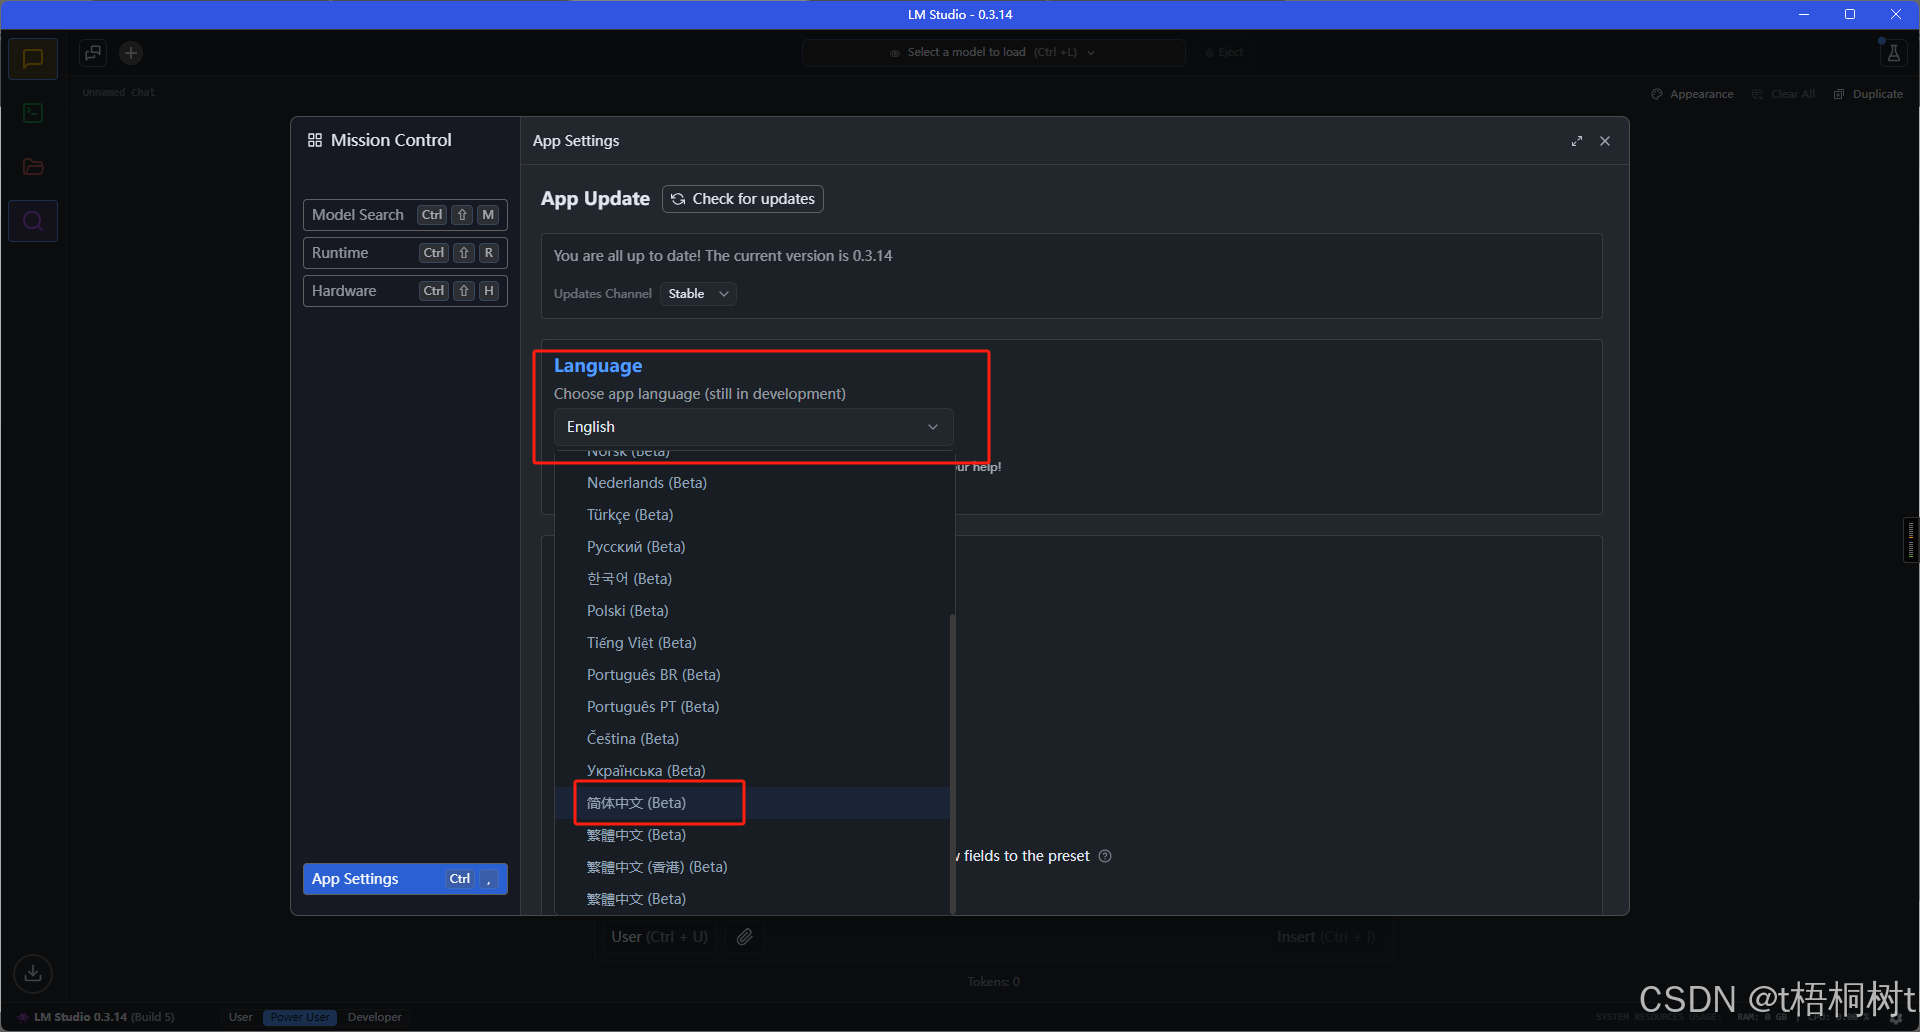Select the App Settings tab
The width and height of the screenshot is (1920, 1032).
click(405, 879)
